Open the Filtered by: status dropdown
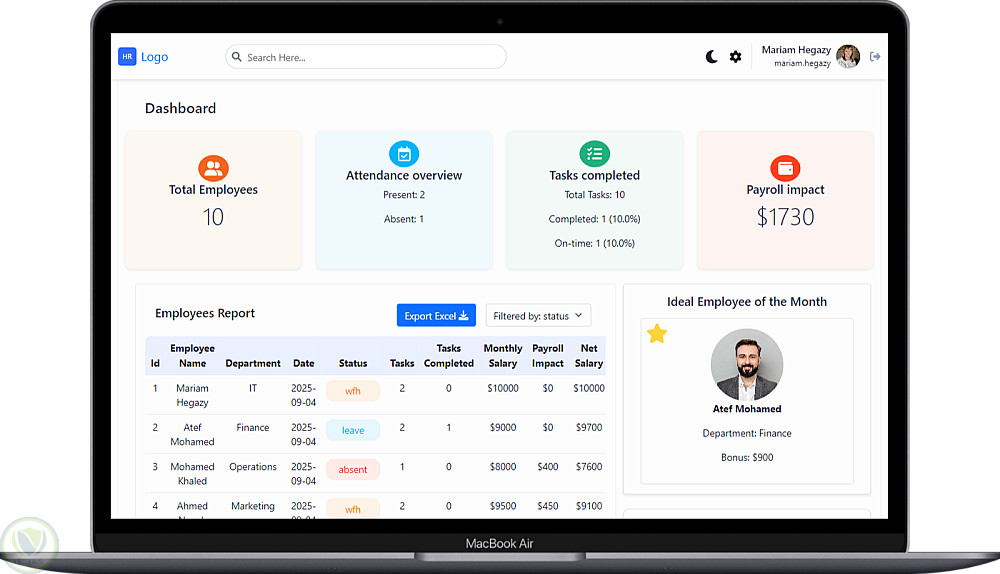Image resolution: width=1000 pixels, height=574 pixels. 538,316
